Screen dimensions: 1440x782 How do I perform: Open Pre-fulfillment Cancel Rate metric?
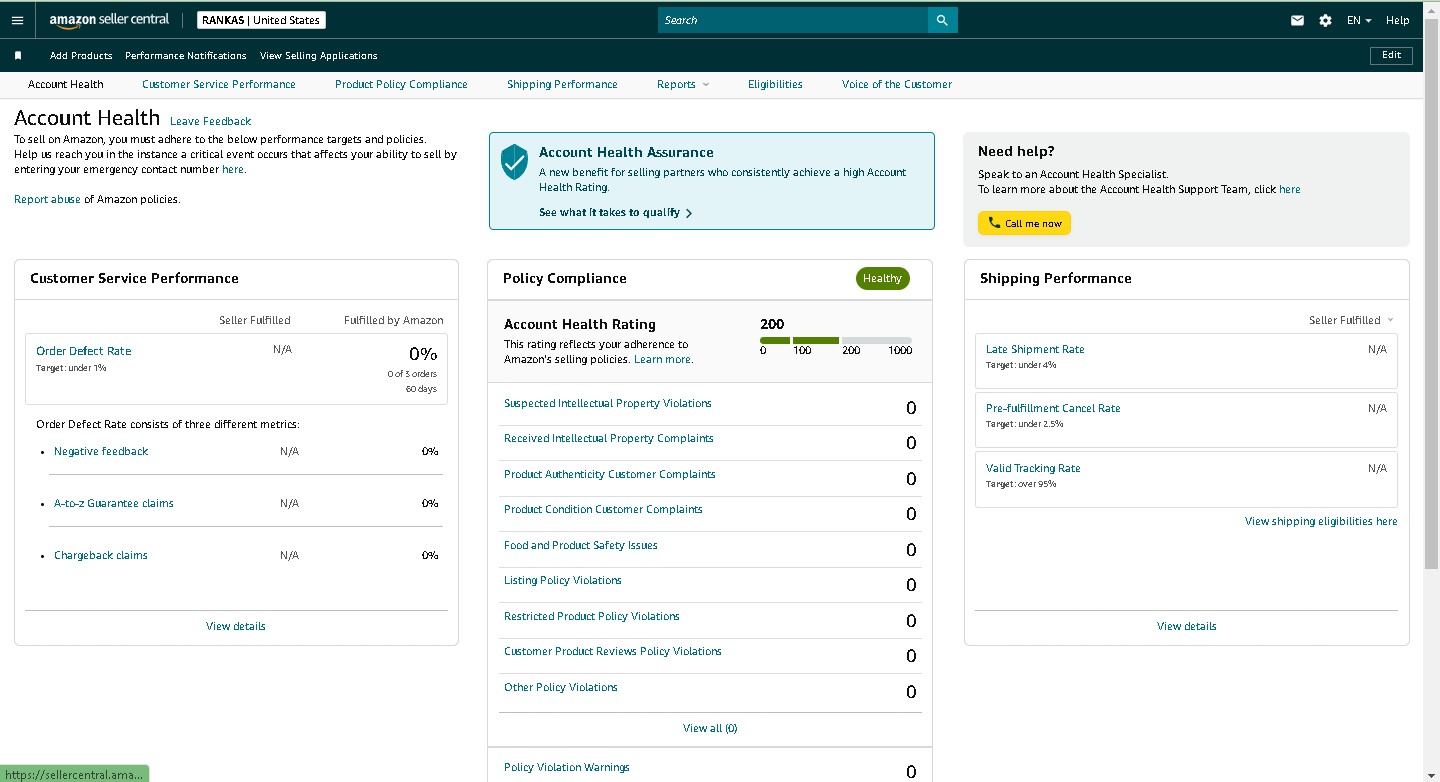[1053, 409]
